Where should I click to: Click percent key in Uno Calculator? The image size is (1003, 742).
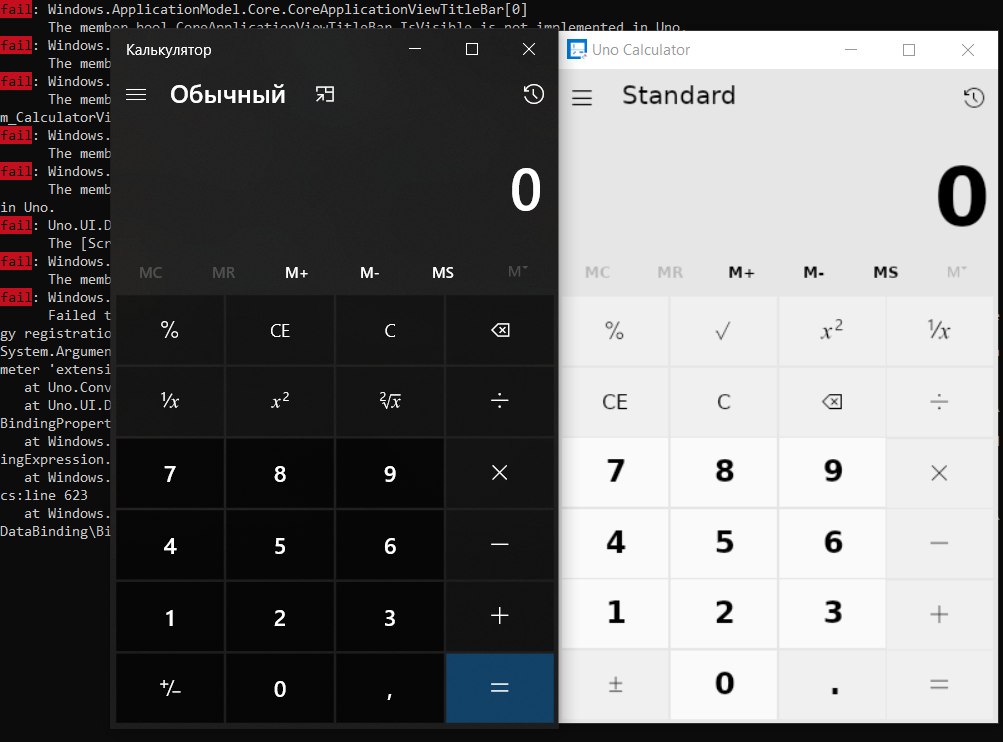(615, 331)
